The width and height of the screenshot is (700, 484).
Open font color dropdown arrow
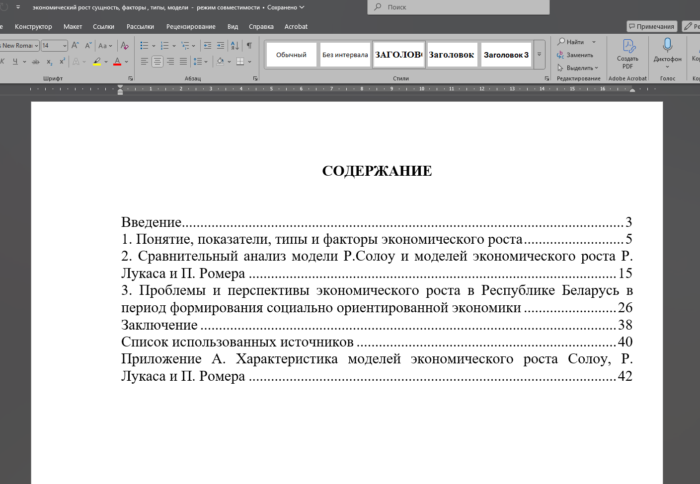[126, 62]
